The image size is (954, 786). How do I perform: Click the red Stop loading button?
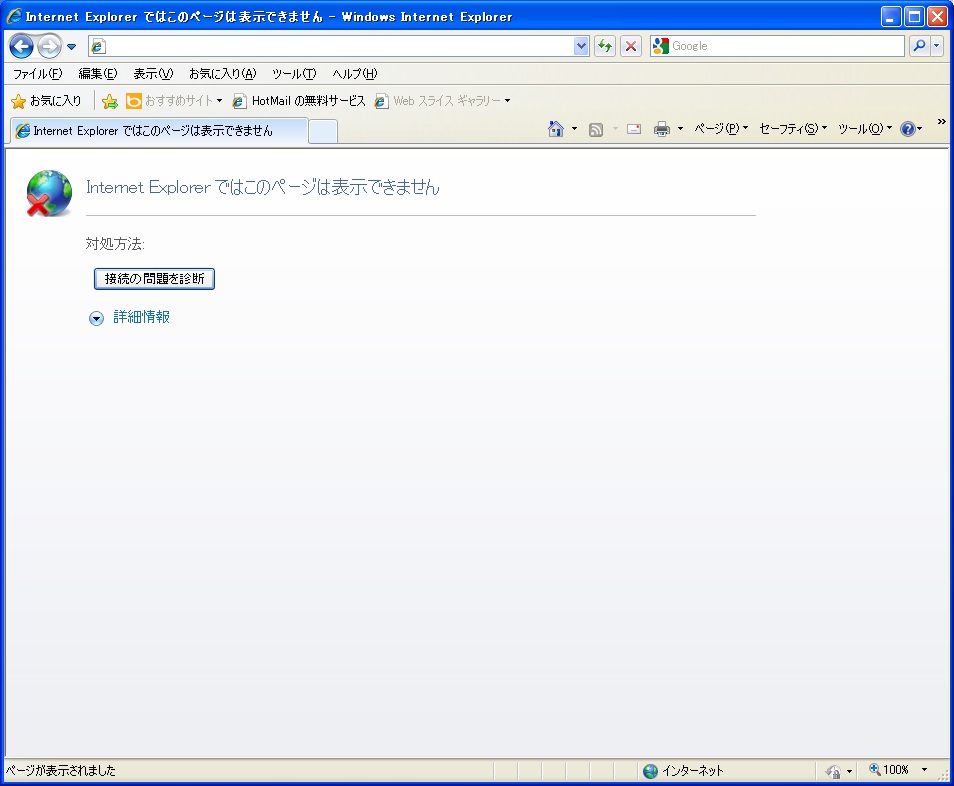(631, 46)
